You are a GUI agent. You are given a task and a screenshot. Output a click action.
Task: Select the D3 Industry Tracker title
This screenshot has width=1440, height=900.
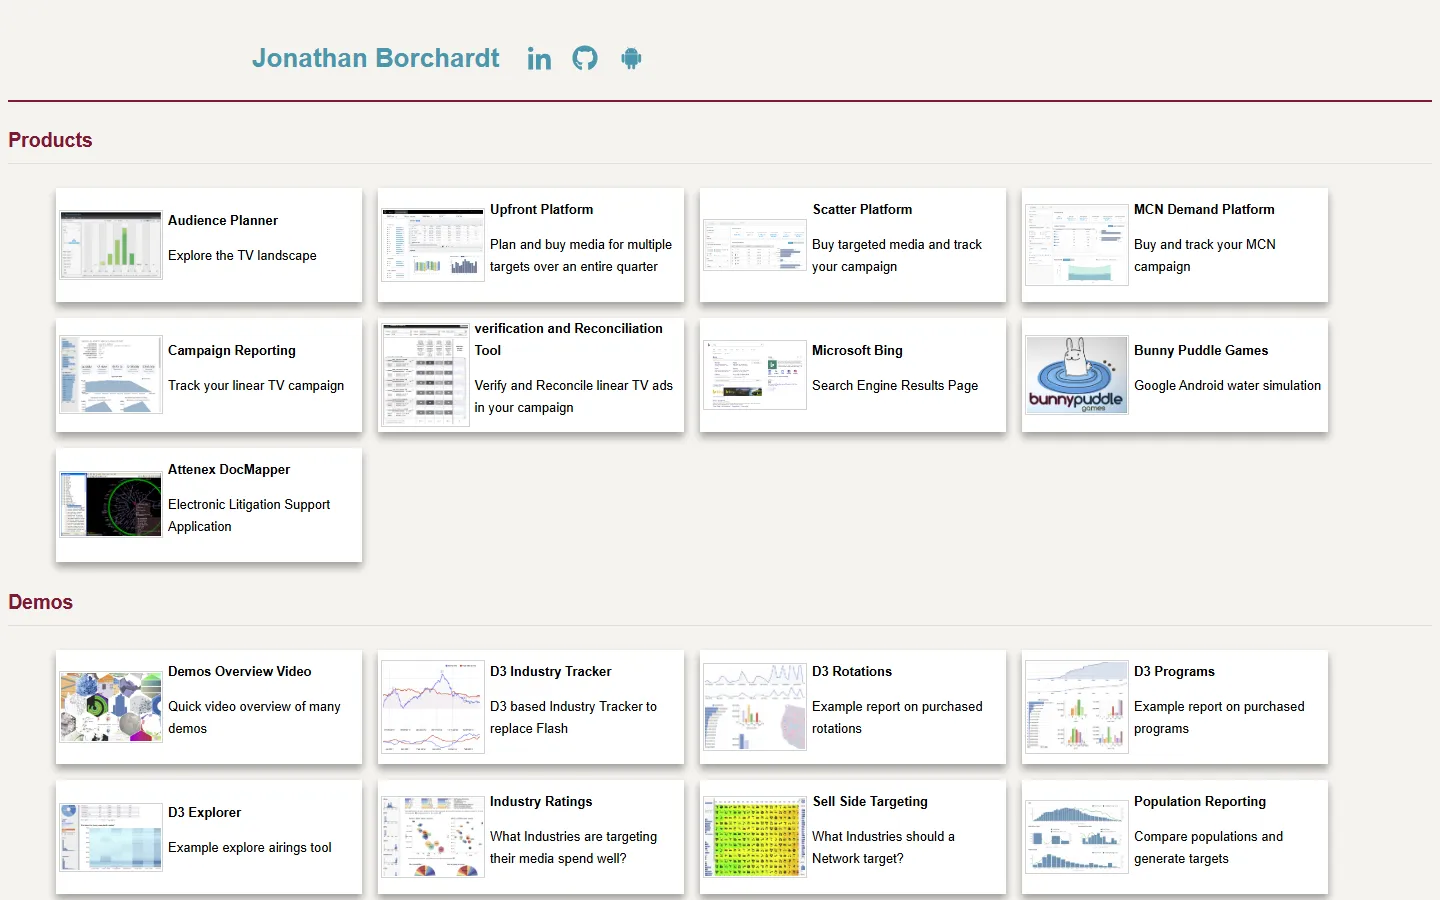pos(551,671)
